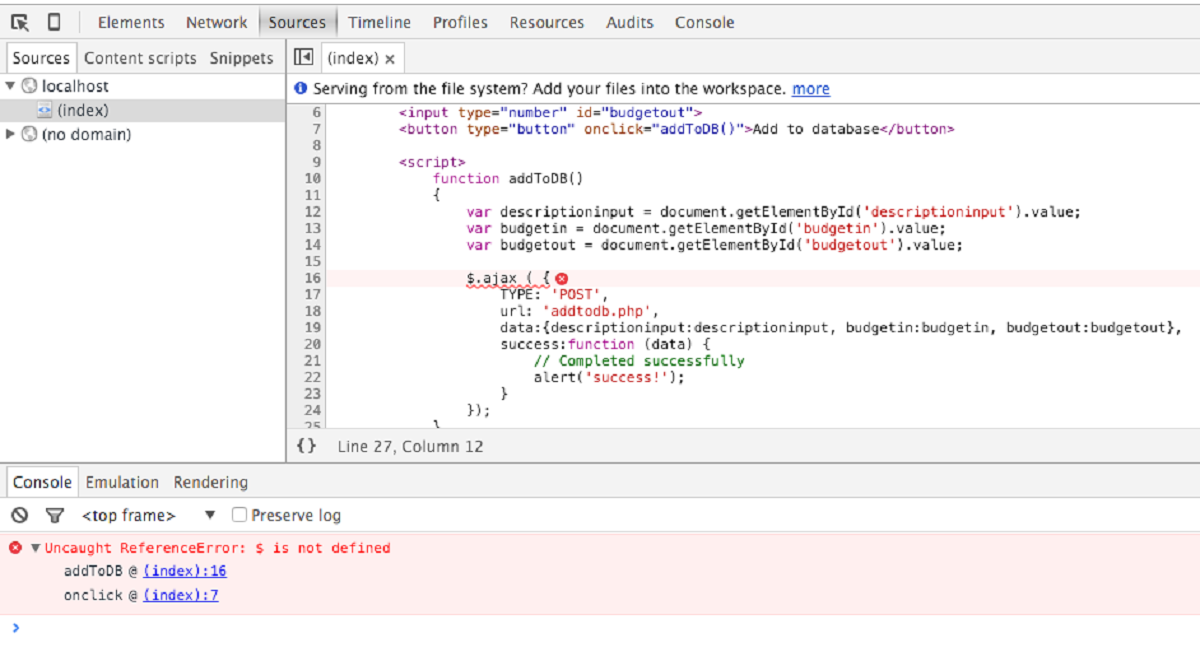Collapse the localhost tree node
This screenshot has height=647, width=1200.
11,86
